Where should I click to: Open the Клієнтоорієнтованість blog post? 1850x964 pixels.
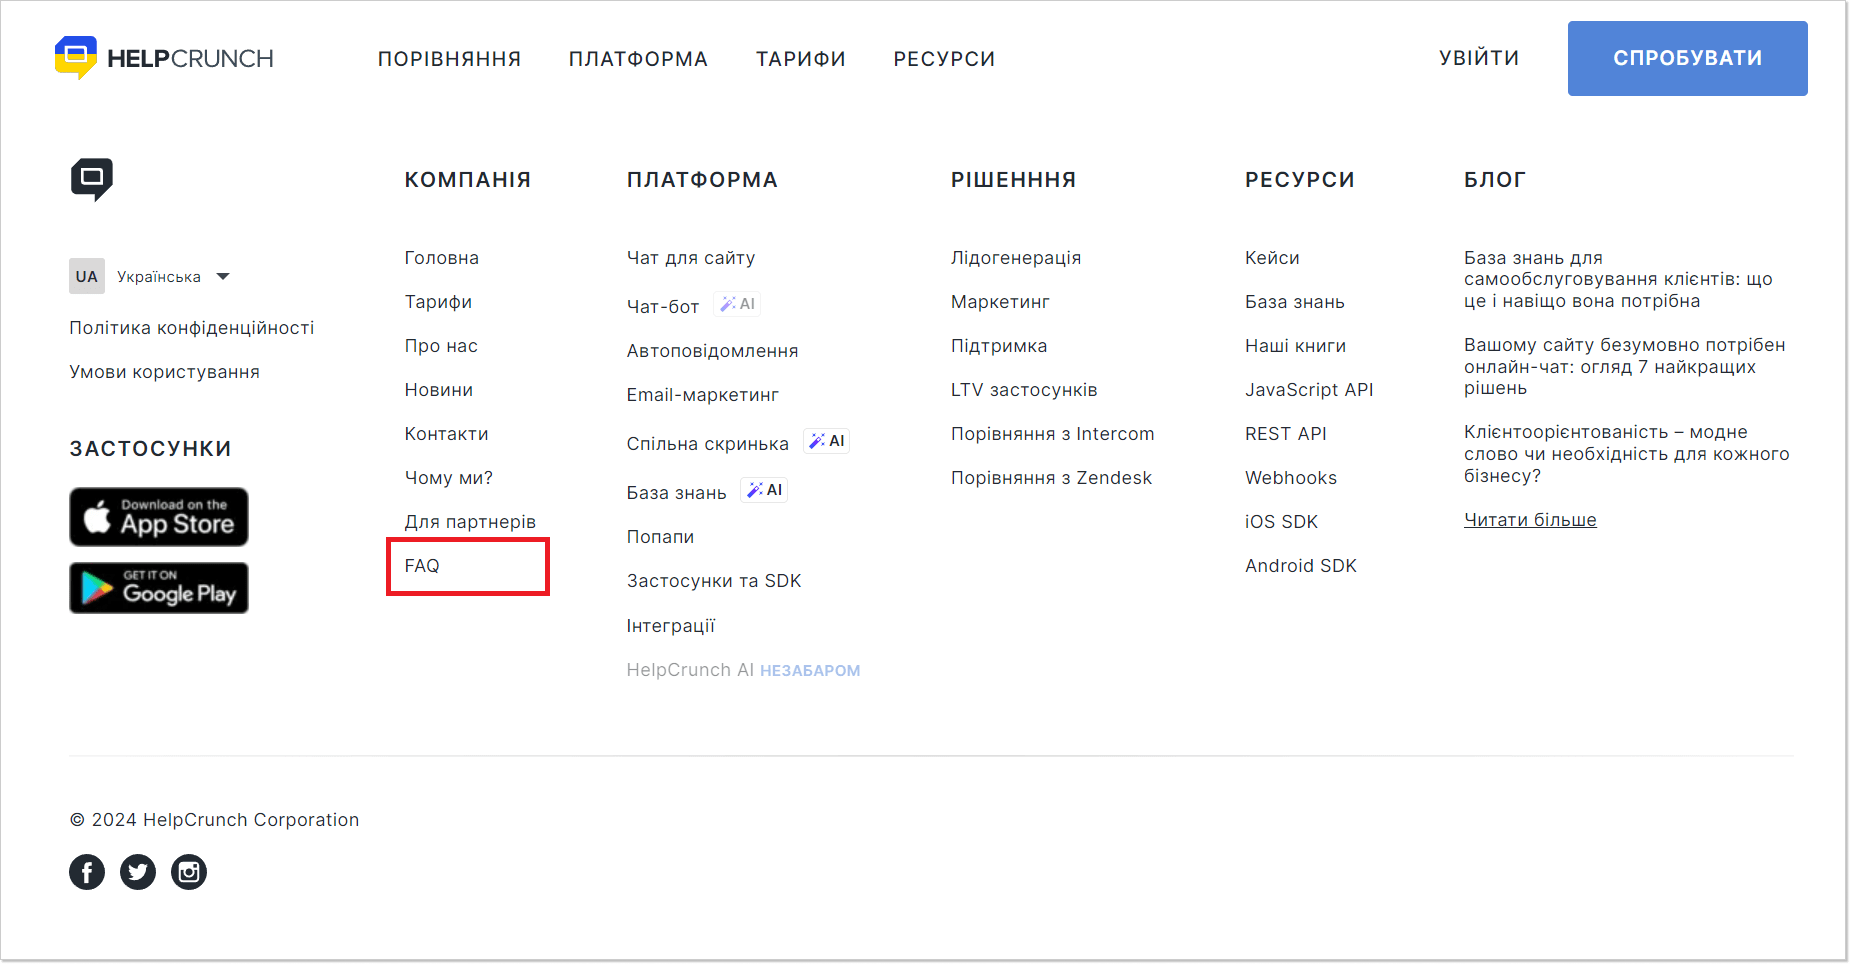click(1626, 453)
